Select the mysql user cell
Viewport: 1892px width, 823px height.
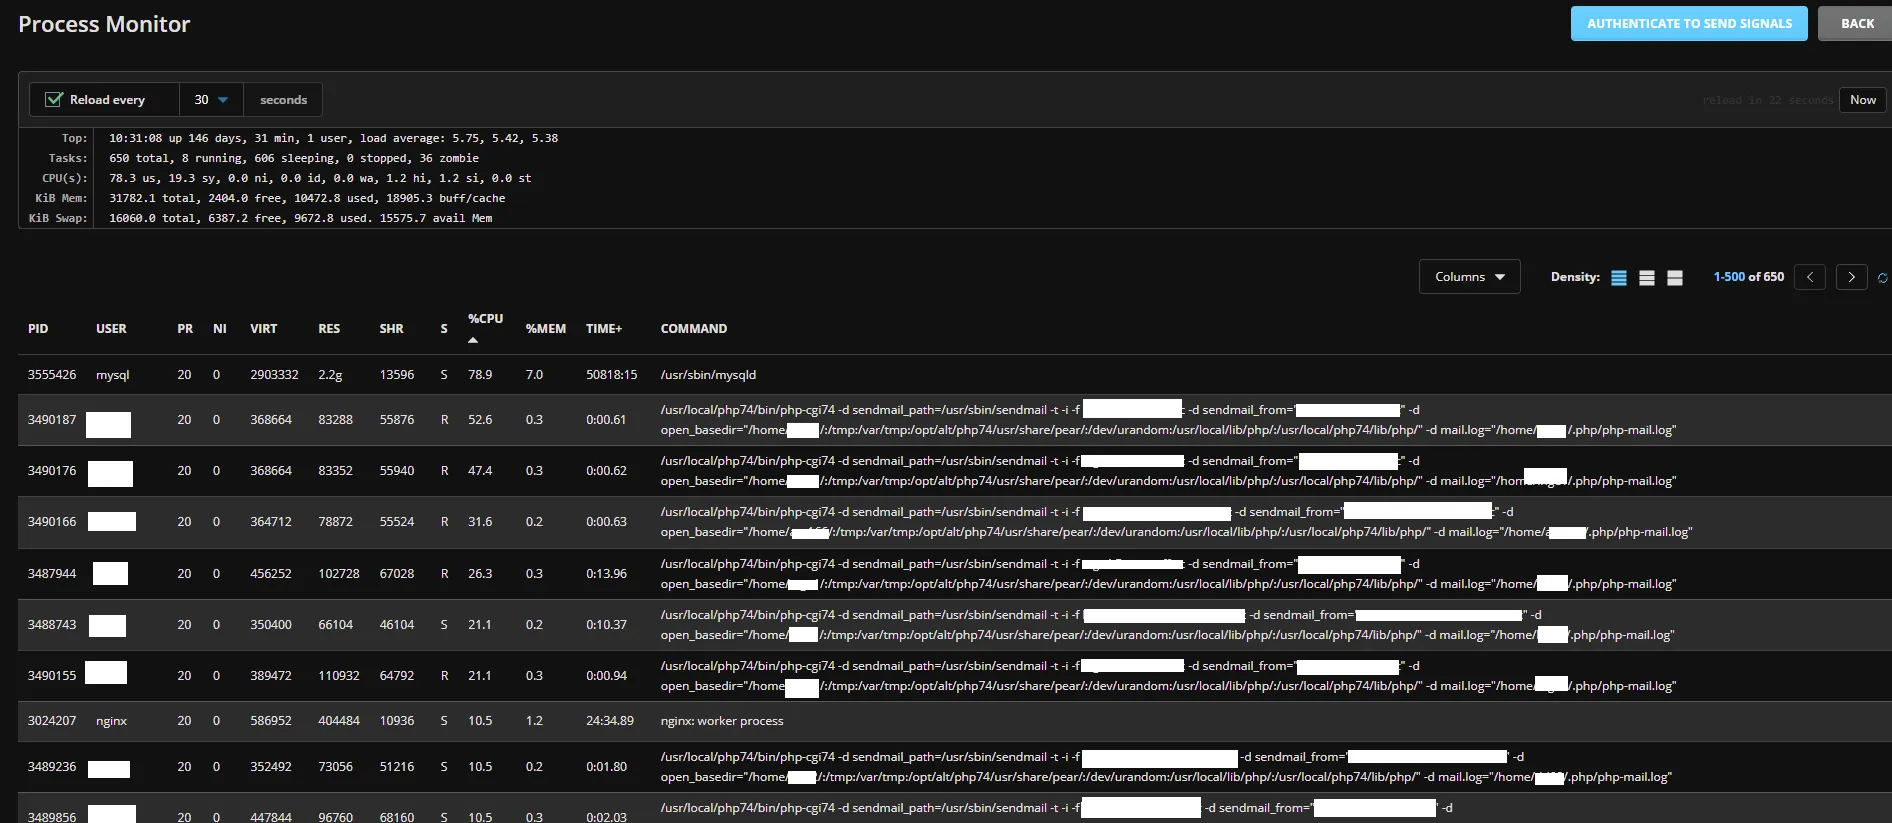pyautogui.click(x=113, y=375)
